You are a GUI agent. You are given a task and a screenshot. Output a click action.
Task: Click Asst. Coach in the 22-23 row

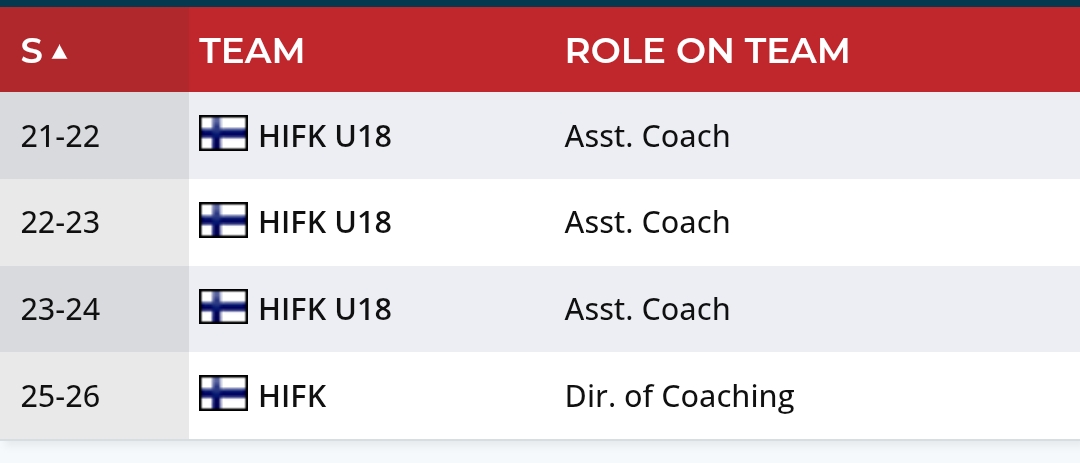(x=647, y=222)
